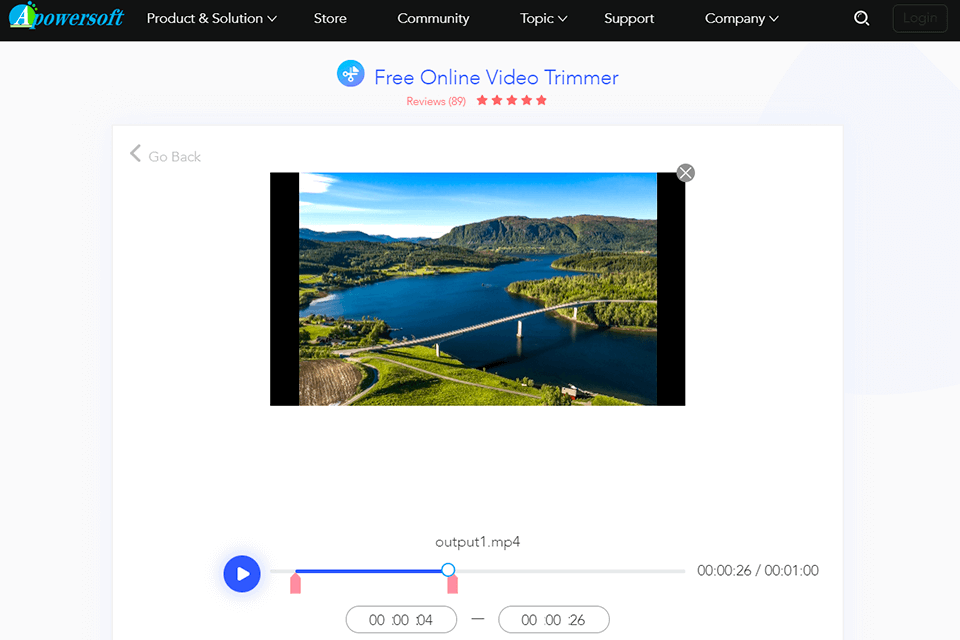Screen dimensions: 960x640
Task: Expand Product & Solution menu
Action: [x=211, y=18]
